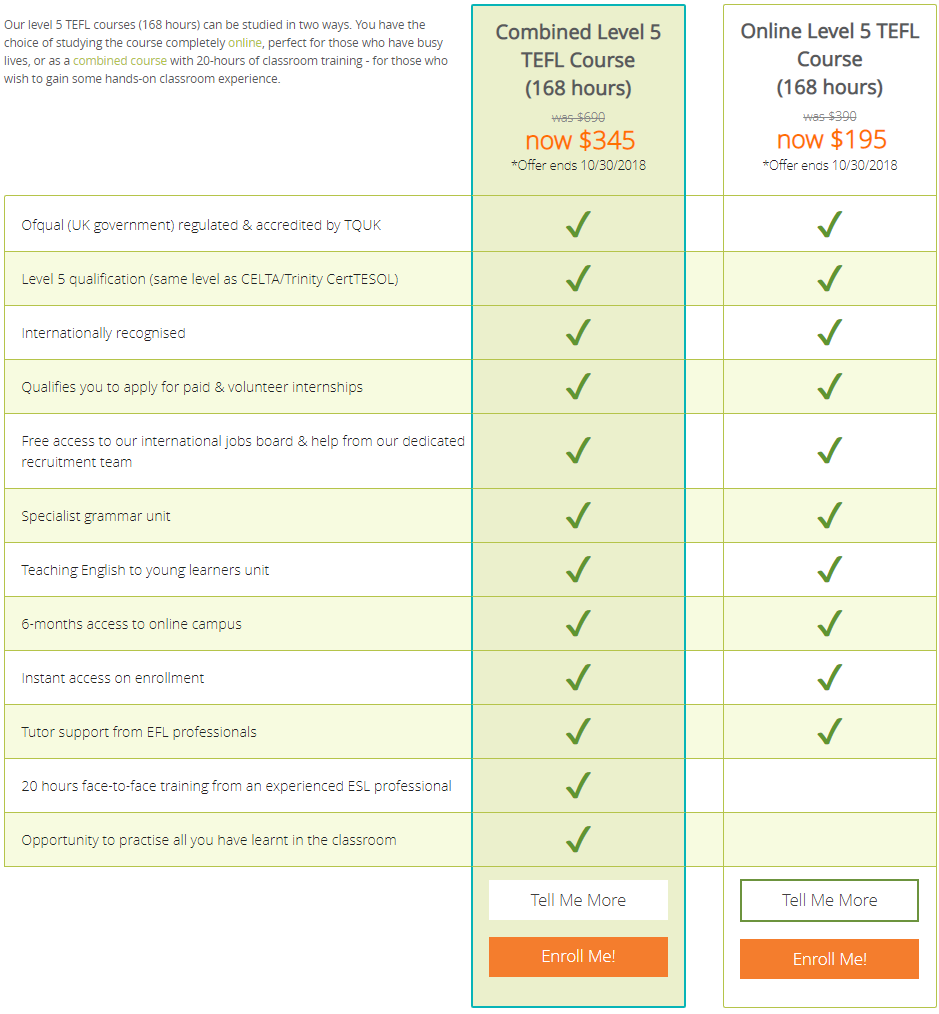Open Tell Me More for Combined course
Screen dimensions: 939x1014
(x=578, y=900)
